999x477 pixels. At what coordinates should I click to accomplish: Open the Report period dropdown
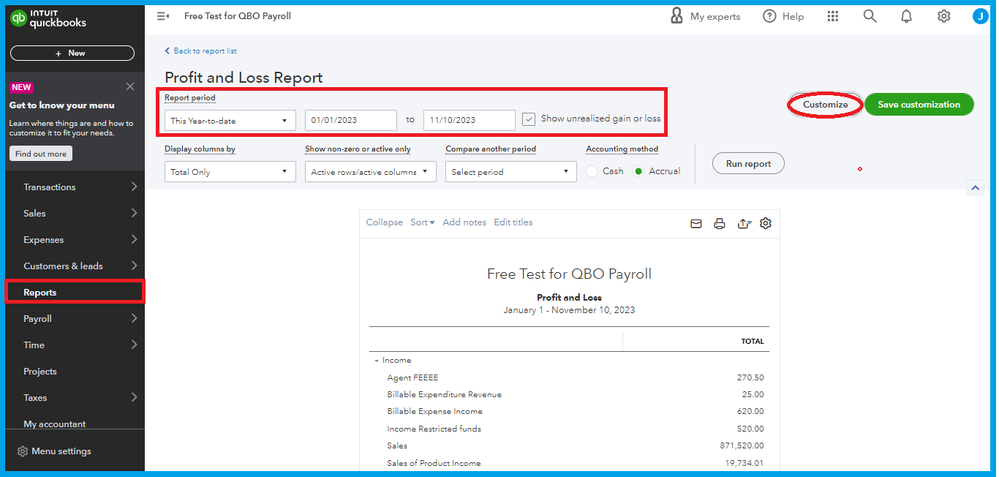[230, 120]
